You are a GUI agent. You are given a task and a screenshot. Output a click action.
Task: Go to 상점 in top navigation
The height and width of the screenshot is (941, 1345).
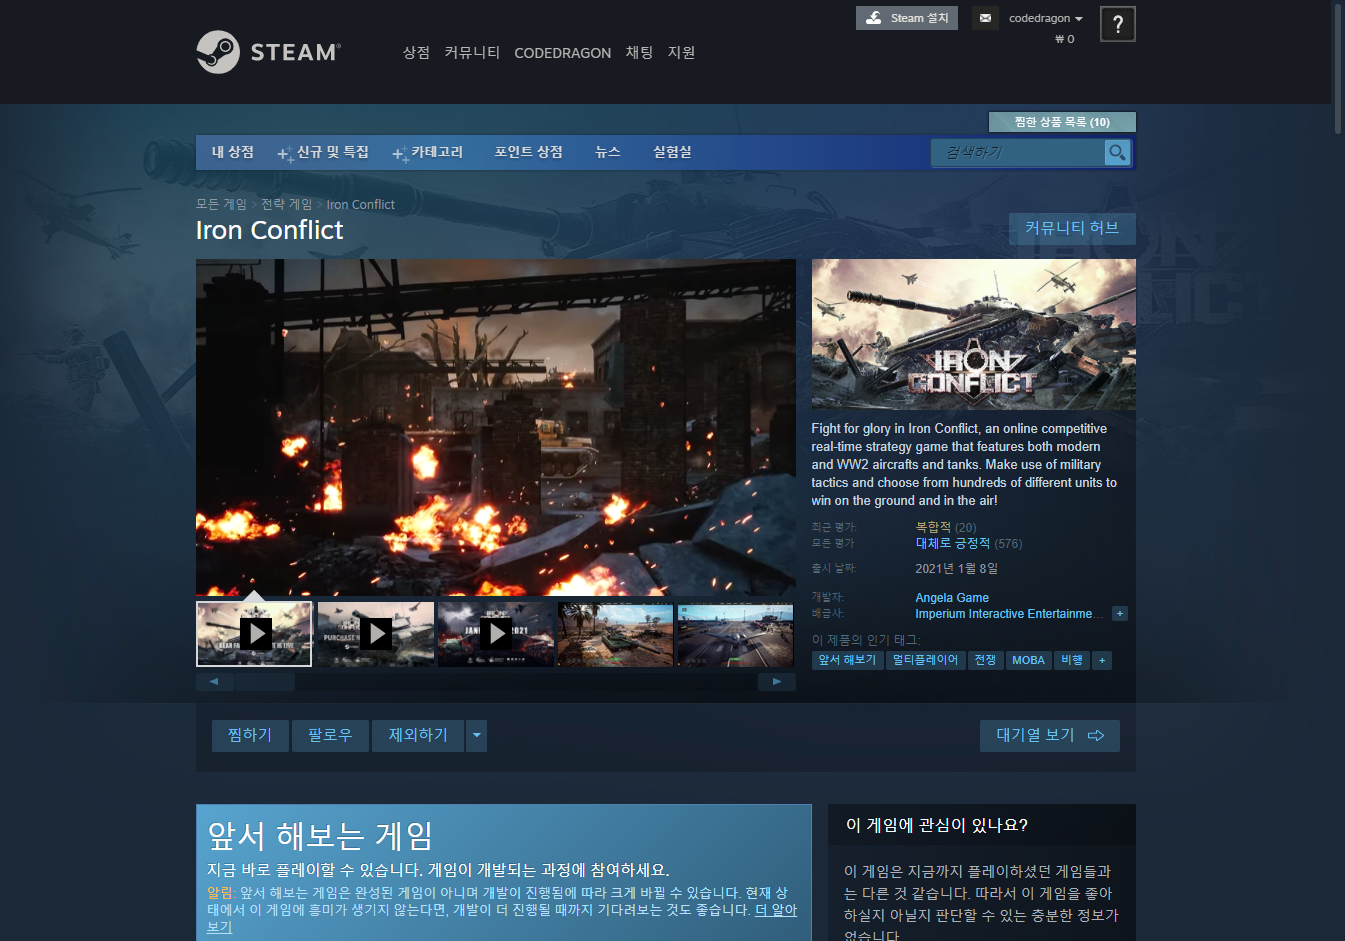point(416,53)
